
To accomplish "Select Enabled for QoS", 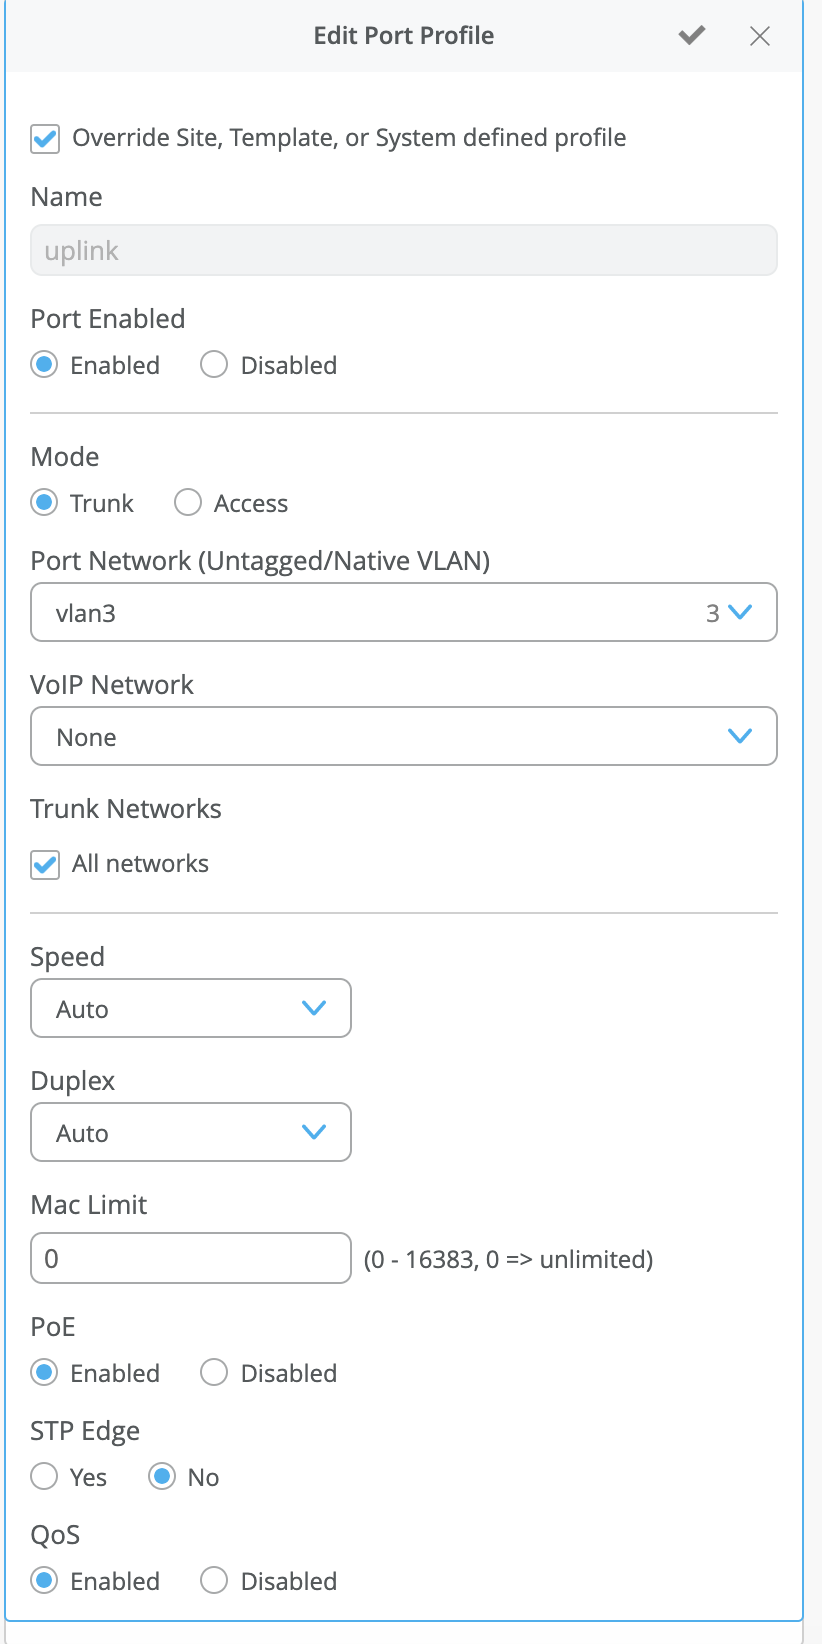I will click(x=44, y=1581).
